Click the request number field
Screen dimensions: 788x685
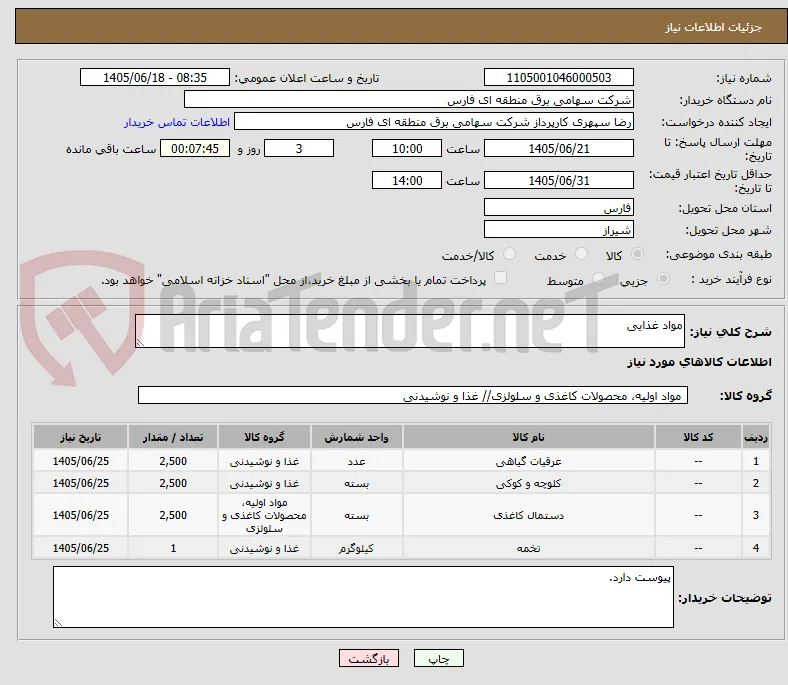pyautogui.click(x=558, y=77)
